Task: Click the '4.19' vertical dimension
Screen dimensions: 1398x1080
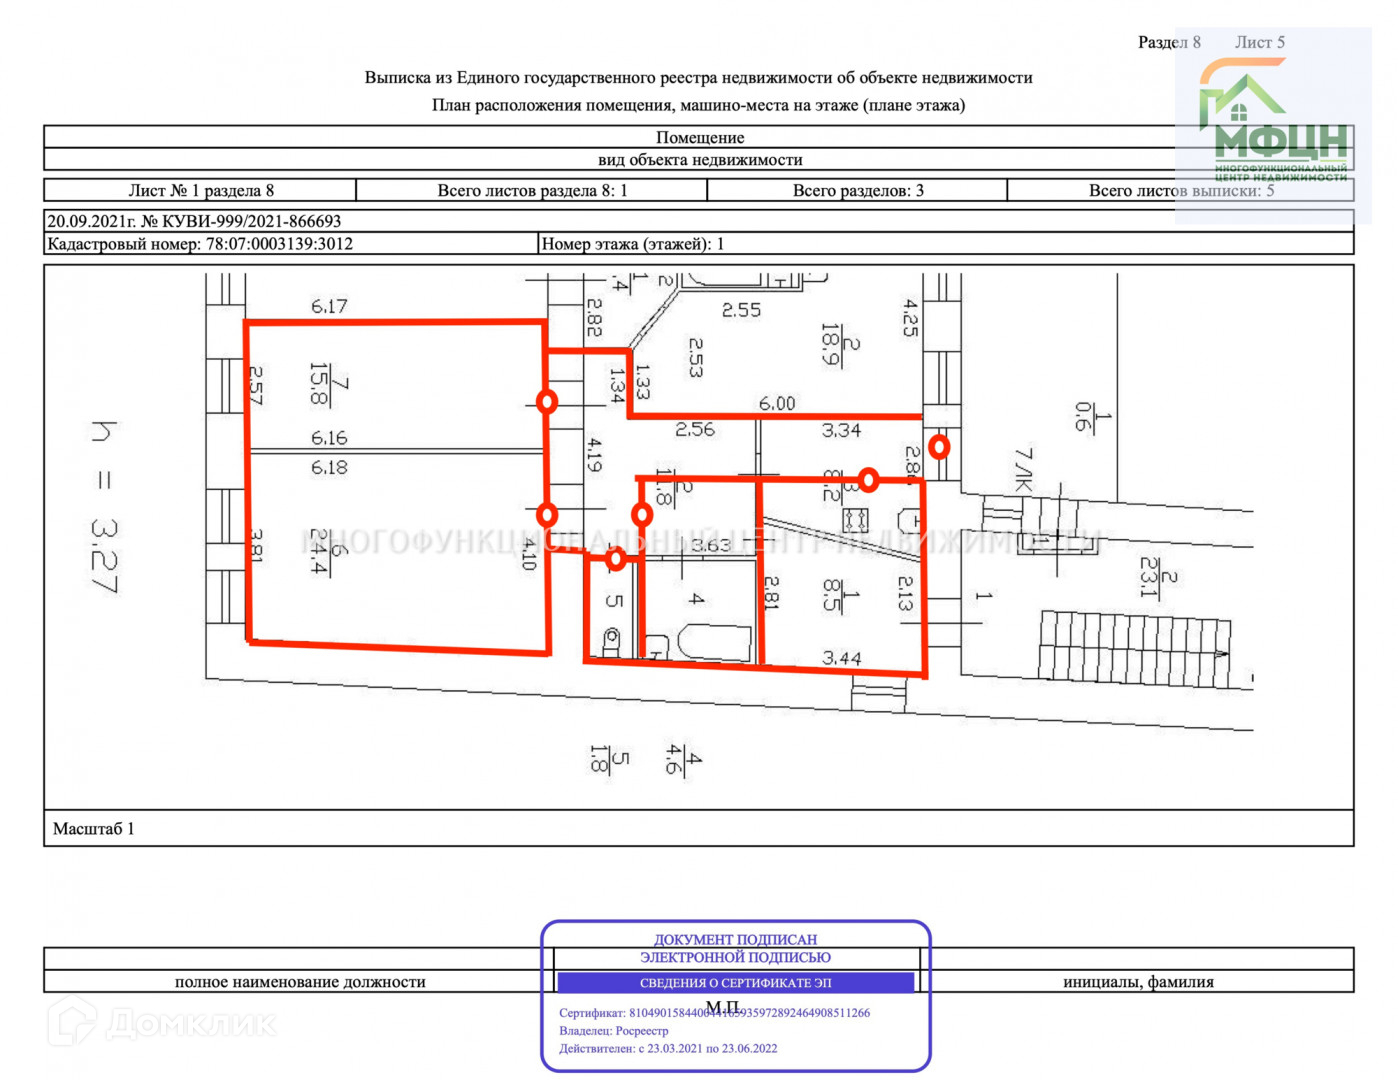Action: click(594, 455)
